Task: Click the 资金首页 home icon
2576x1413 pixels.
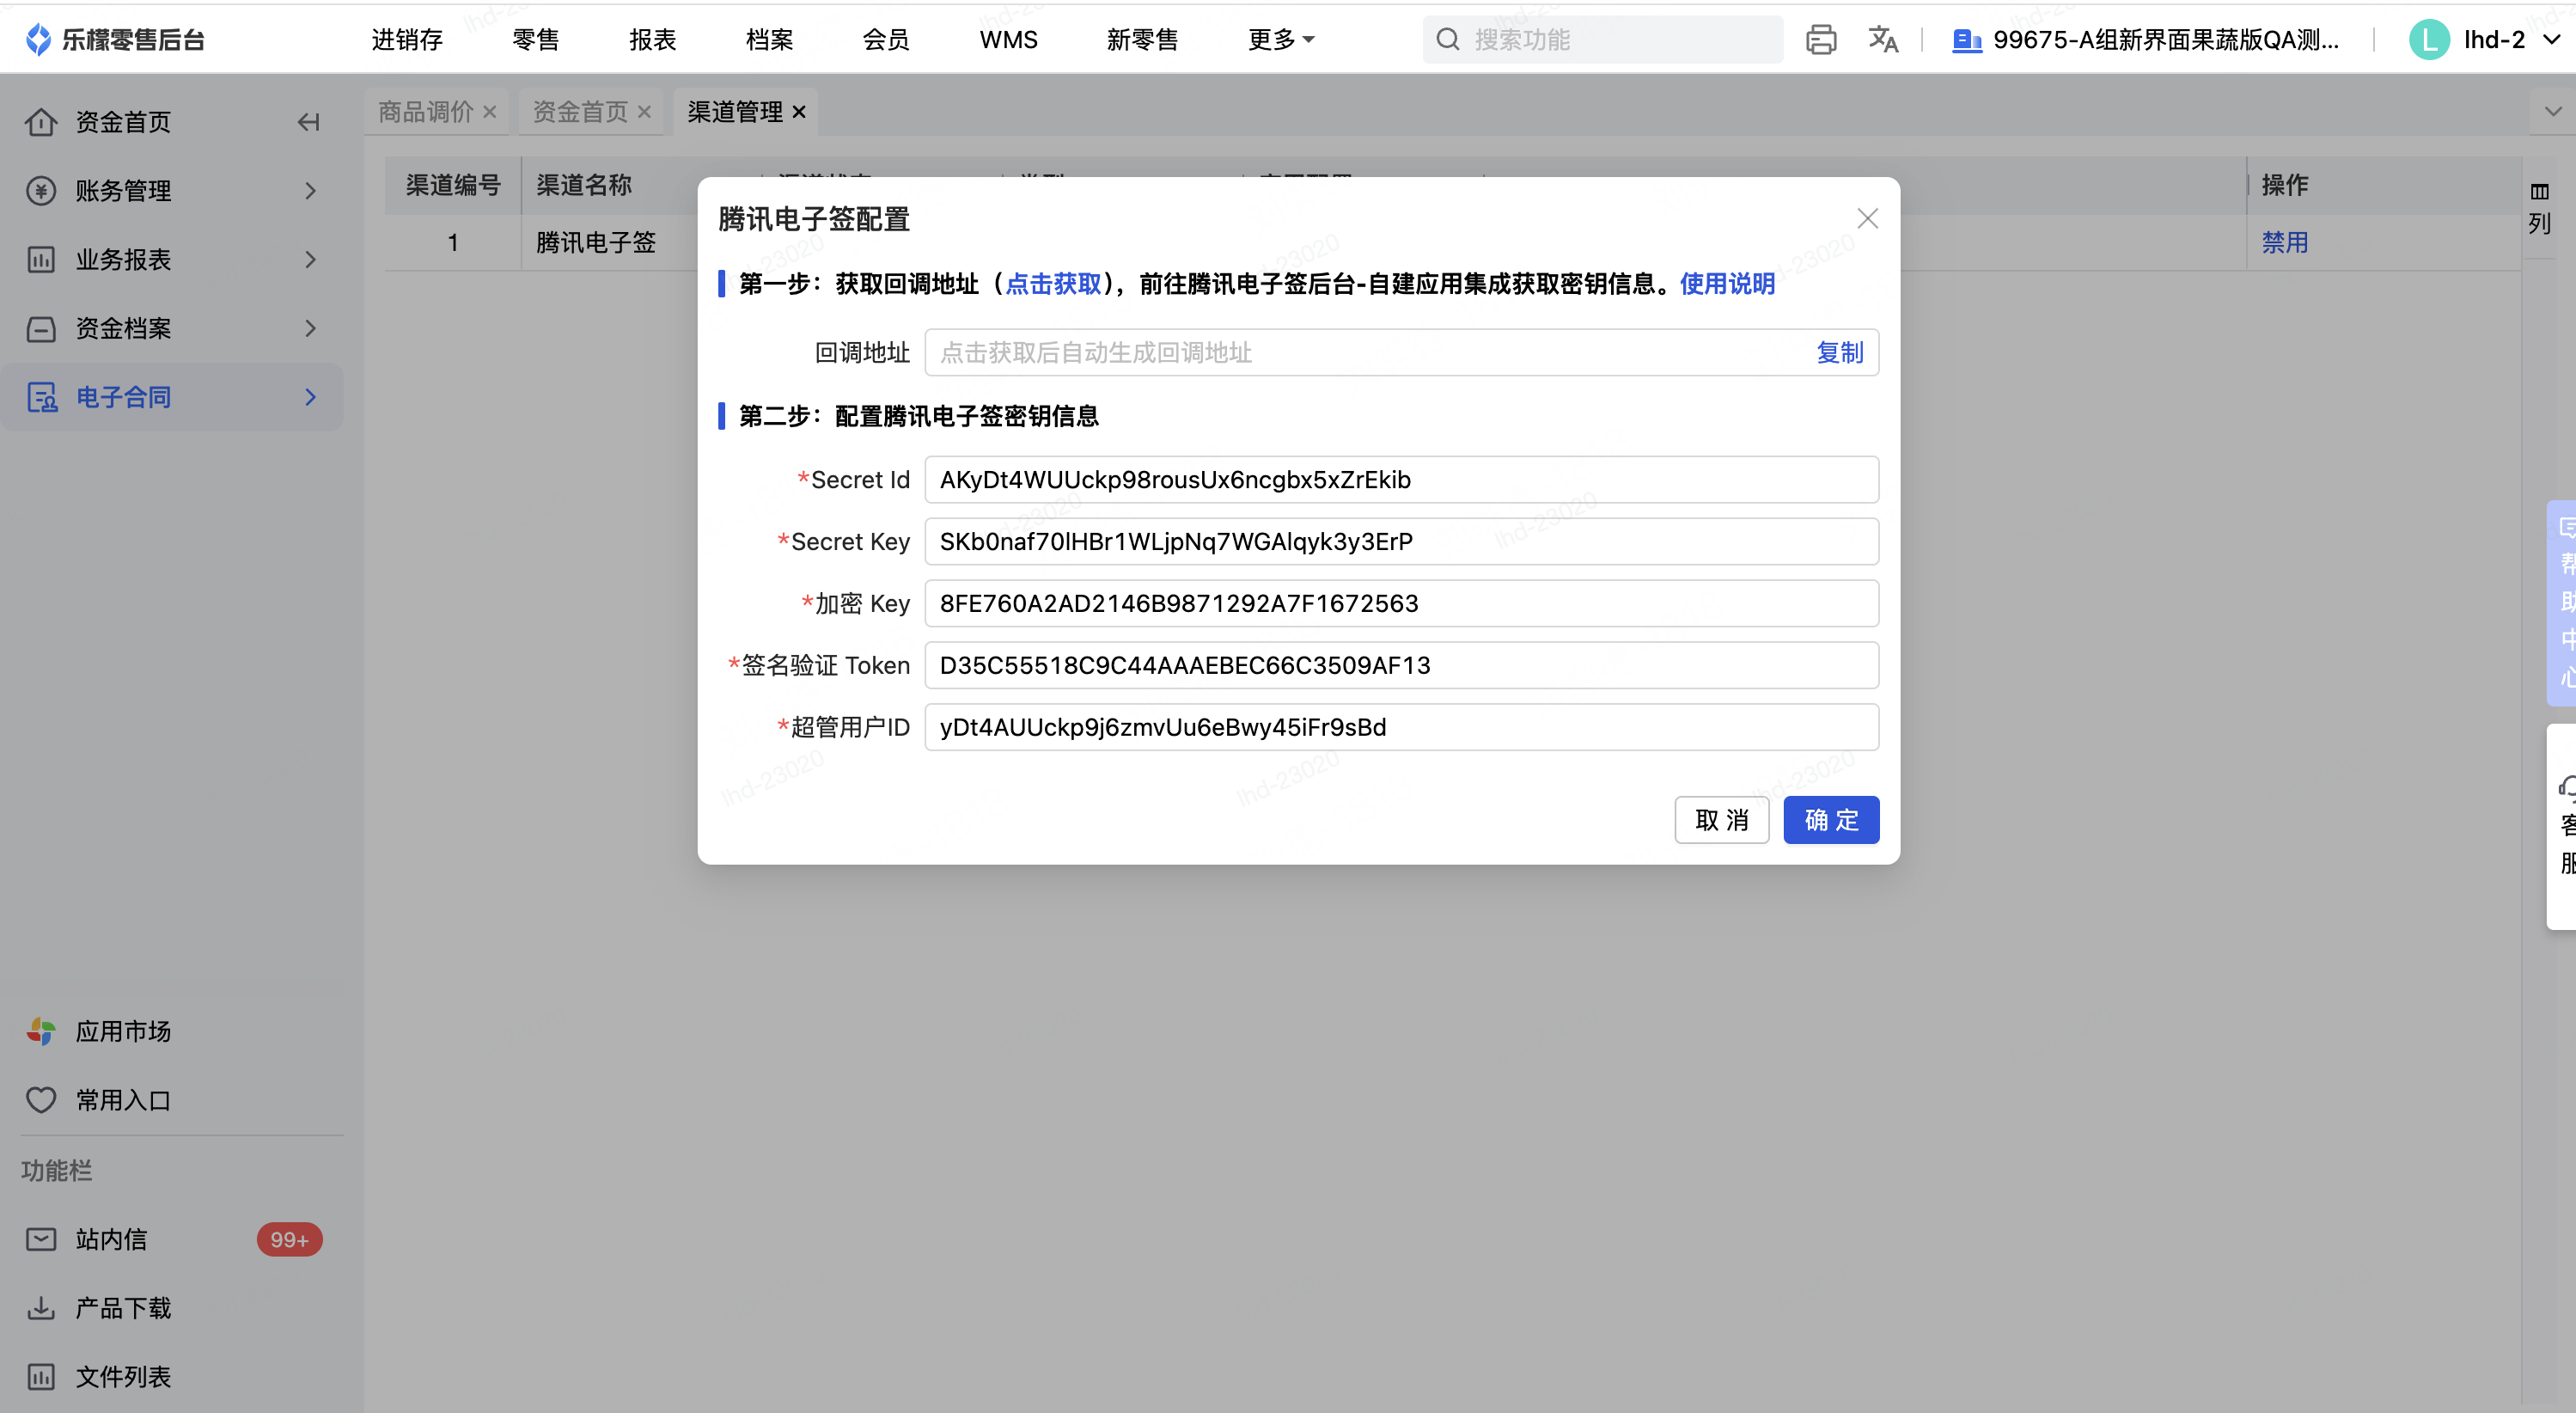Action: click(x=41, y=122)
